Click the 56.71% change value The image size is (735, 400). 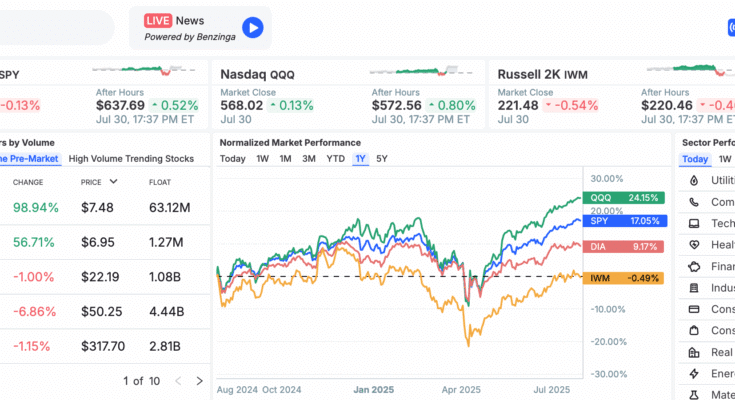[34, 242]
